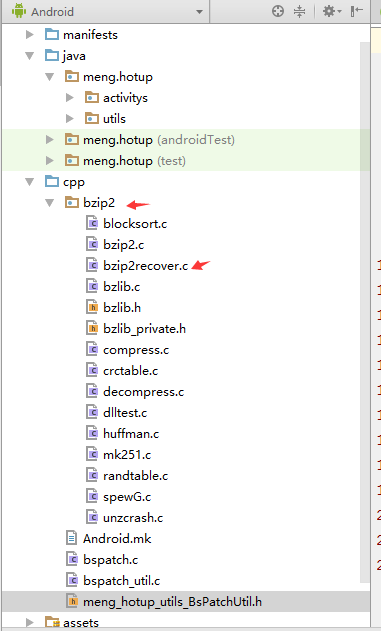Select file decompress.c
381x631 pixels.
[143, 392]
